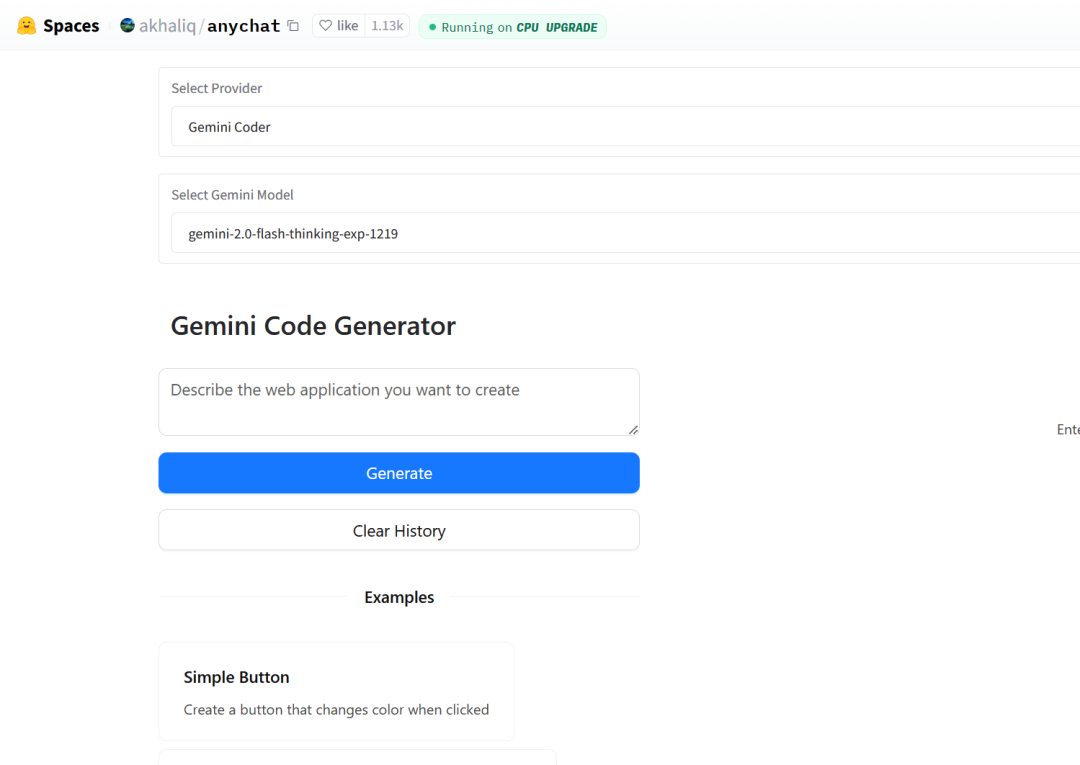Click the CPU hardware badge
This screenshot has height=765, width=1080.
527,27
